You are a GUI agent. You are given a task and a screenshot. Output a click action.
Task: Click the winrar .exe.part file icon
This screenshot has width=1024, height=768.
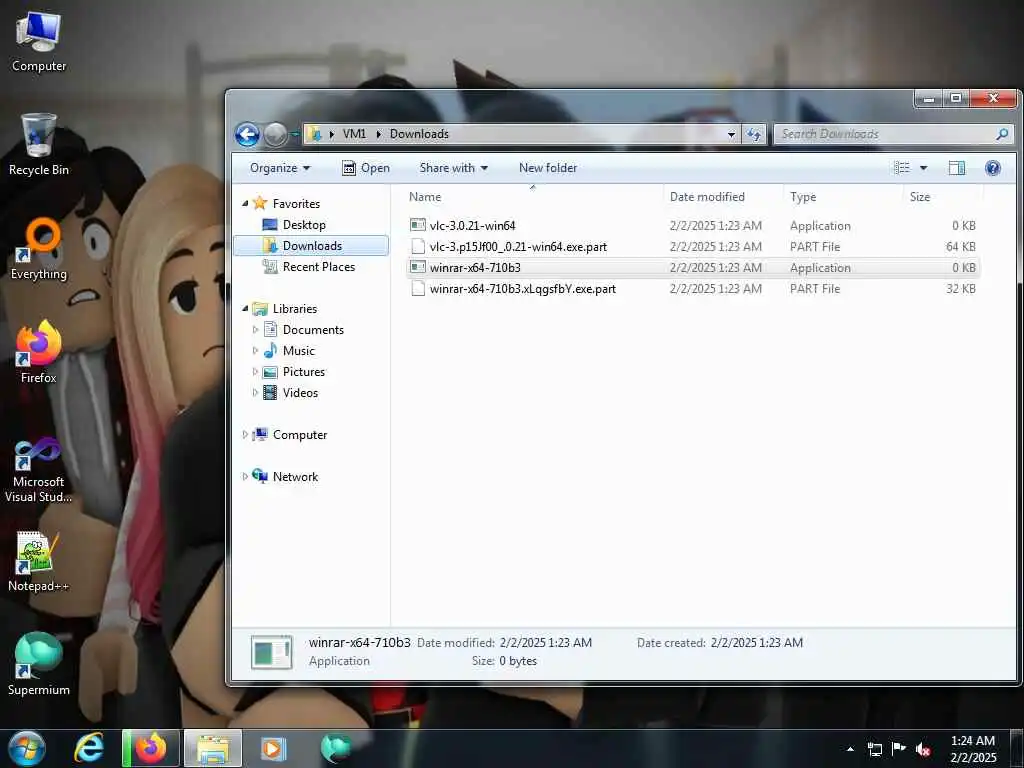pyautogui.click(x=418, y=288)
